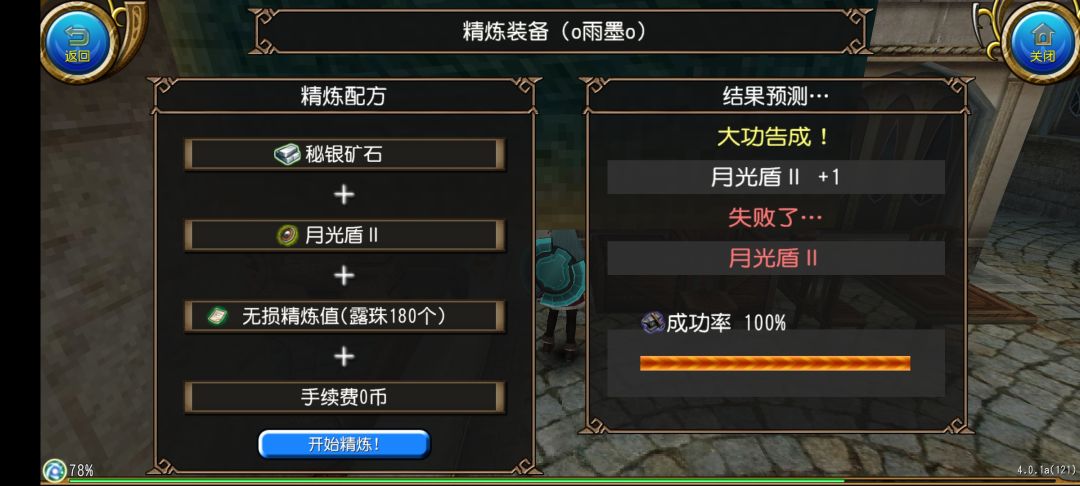Screen dimensions: 1080x486
Task: Select the 月光盾 II equipment slot
Action: [x=344, y=235]
